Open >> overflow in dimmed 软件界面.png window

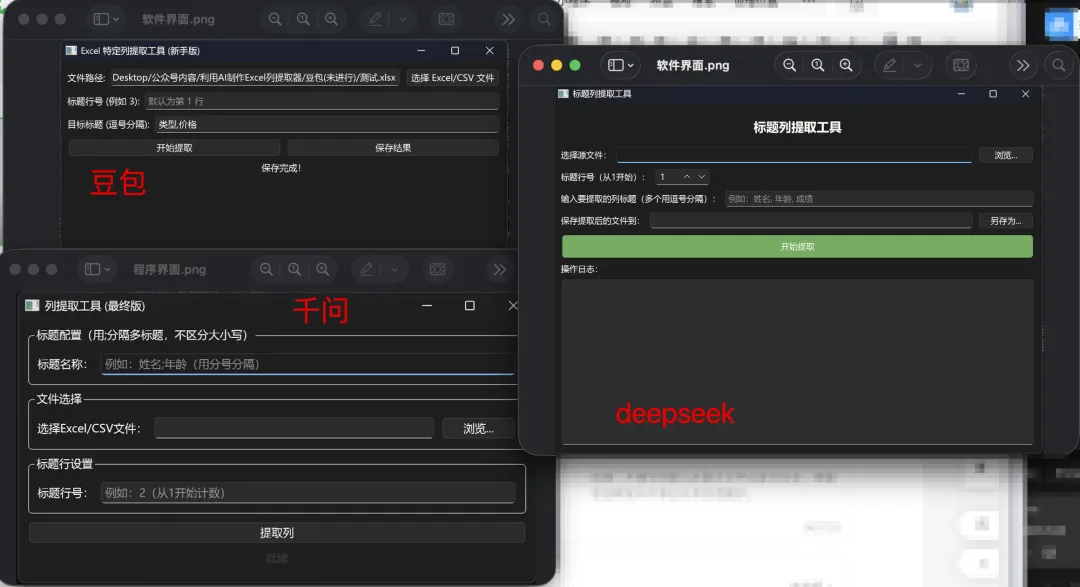(x=508, y=19)
